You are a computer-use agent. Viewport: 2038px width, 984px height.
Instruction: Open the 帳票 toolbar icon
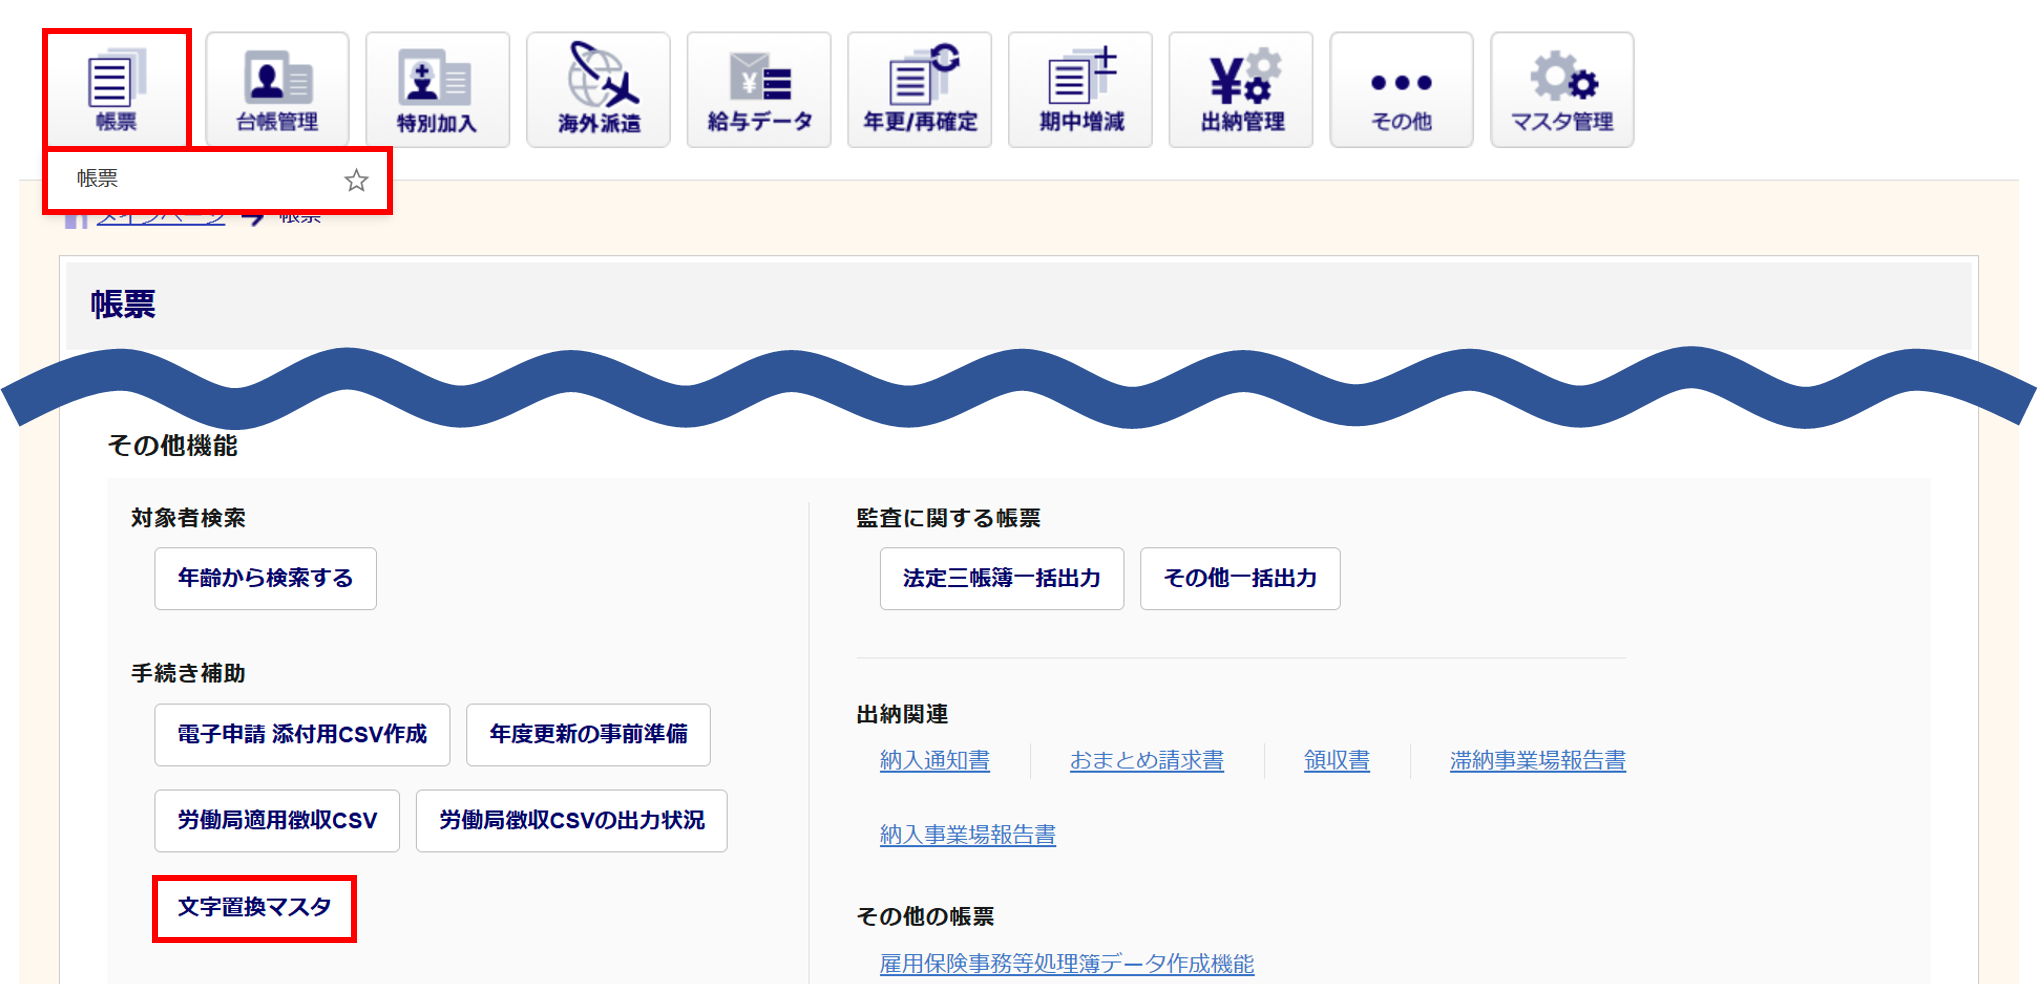click(116, 89)
